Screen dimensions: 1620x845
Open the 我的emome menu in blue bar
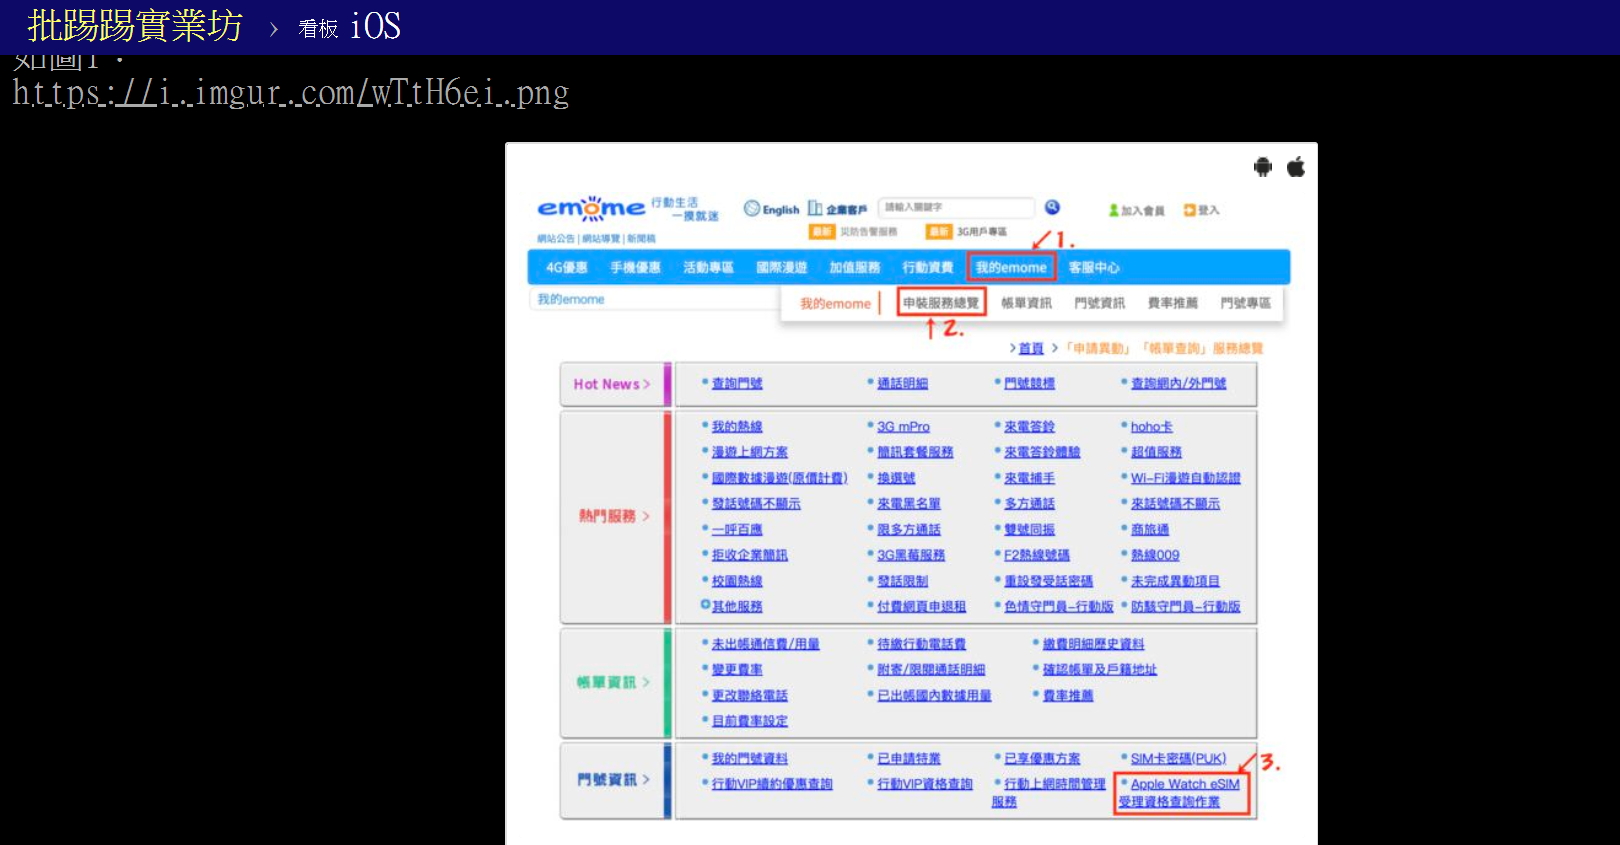coord(1011,268)
